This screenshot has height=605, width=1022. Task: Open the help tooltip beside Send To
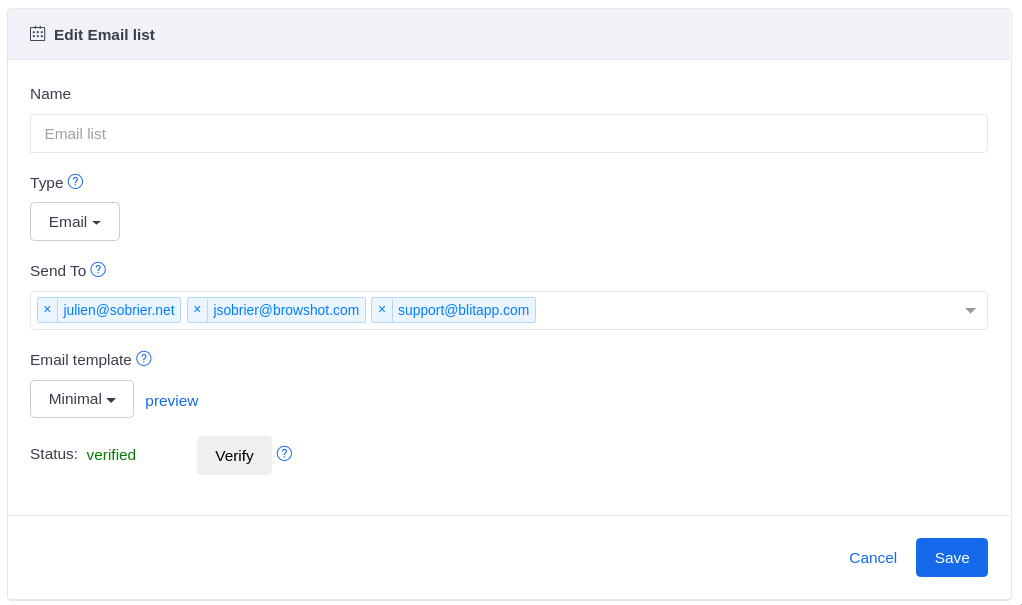click(x=98, y=269)
